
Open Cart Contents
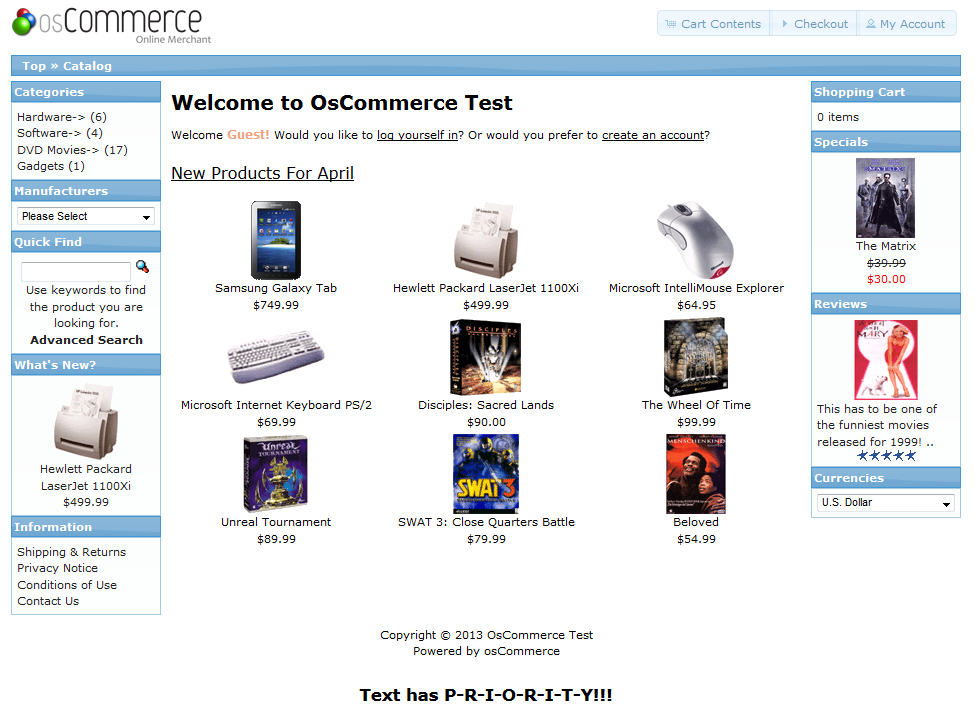click(714, 24)
